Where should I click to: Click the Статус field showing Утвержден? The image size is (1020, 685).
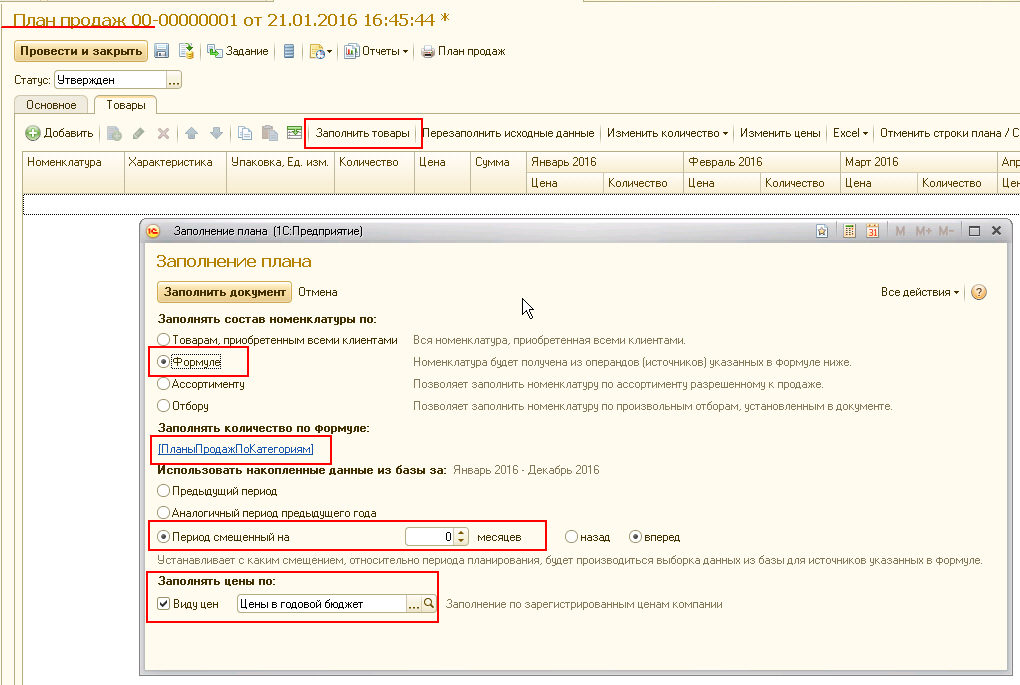coord(110,80)
